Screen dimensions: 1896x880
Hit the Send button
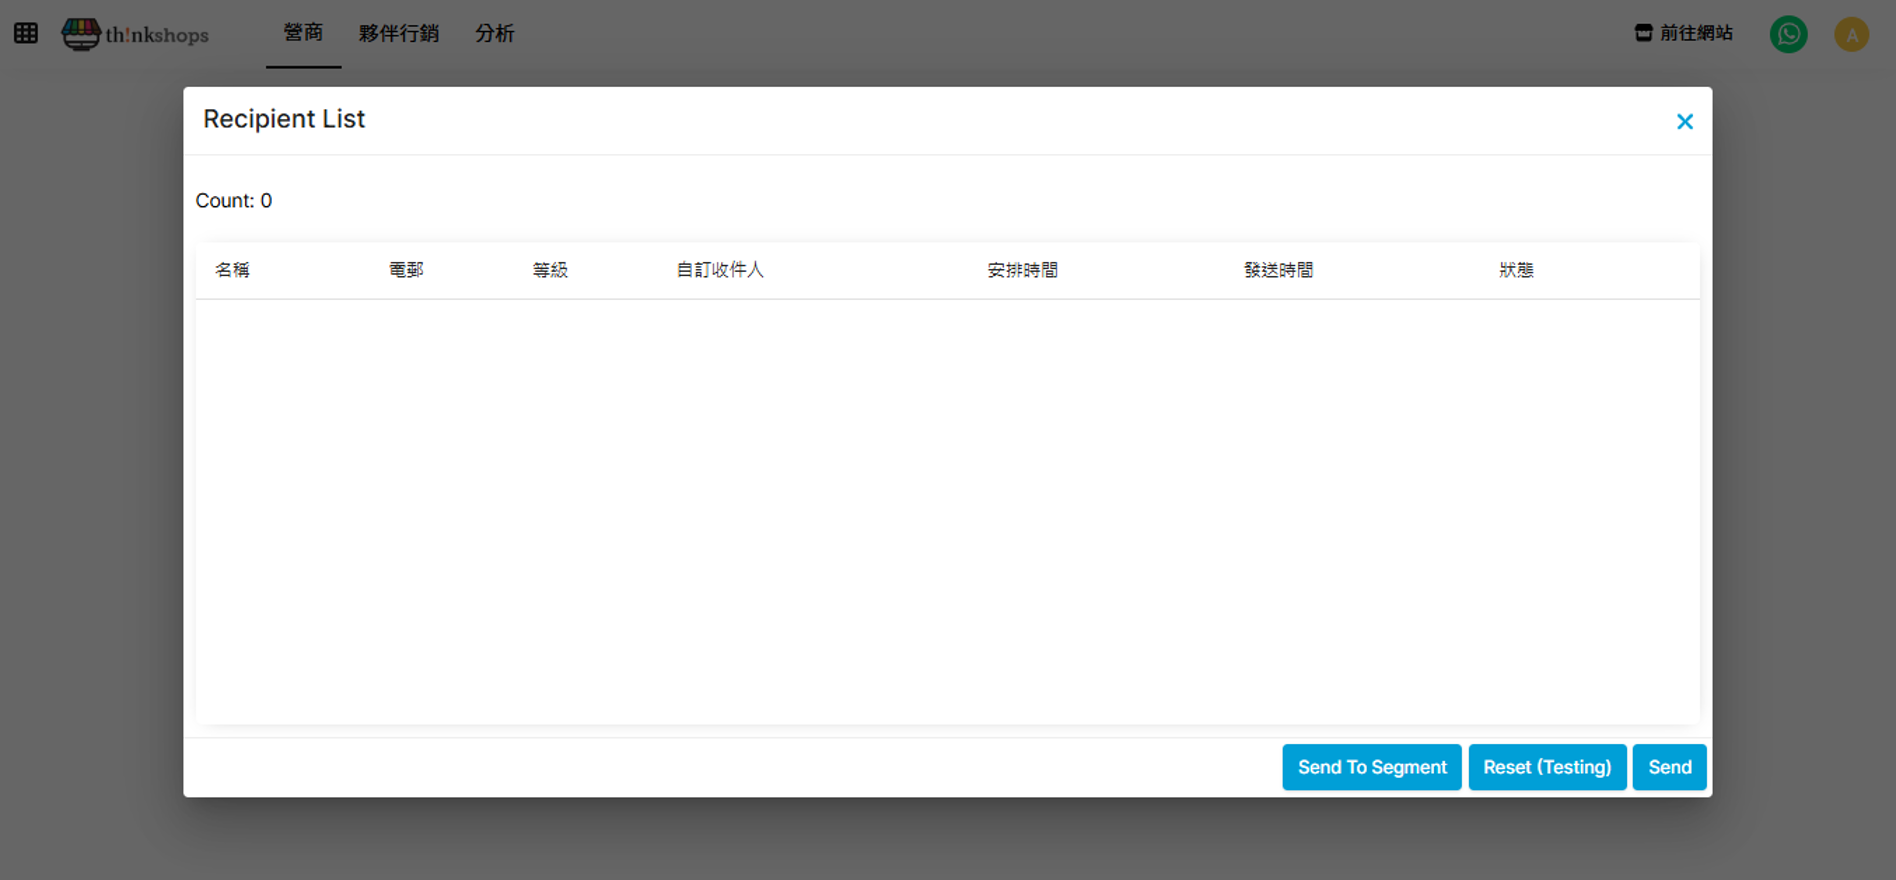click(x=1669, y=767)
